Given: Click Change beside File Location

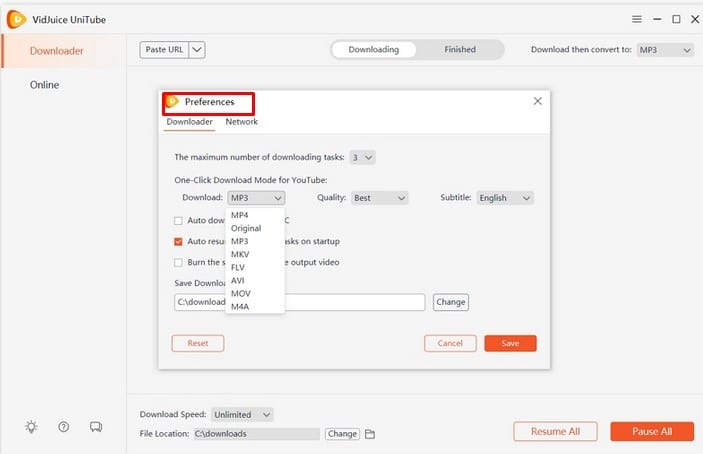Looking at the screenshot, I should (342, 434).
